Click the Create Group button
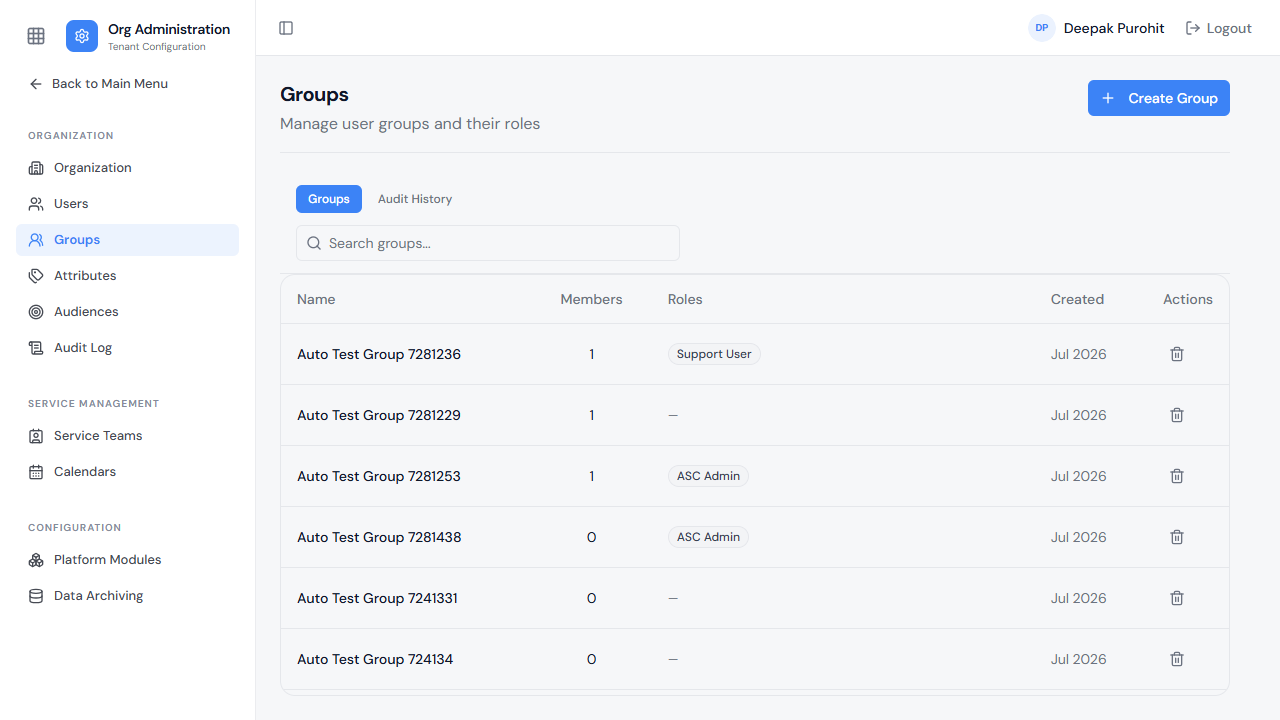The width and height of the screenshot is (1280, 720). [x=1159, y=98]
